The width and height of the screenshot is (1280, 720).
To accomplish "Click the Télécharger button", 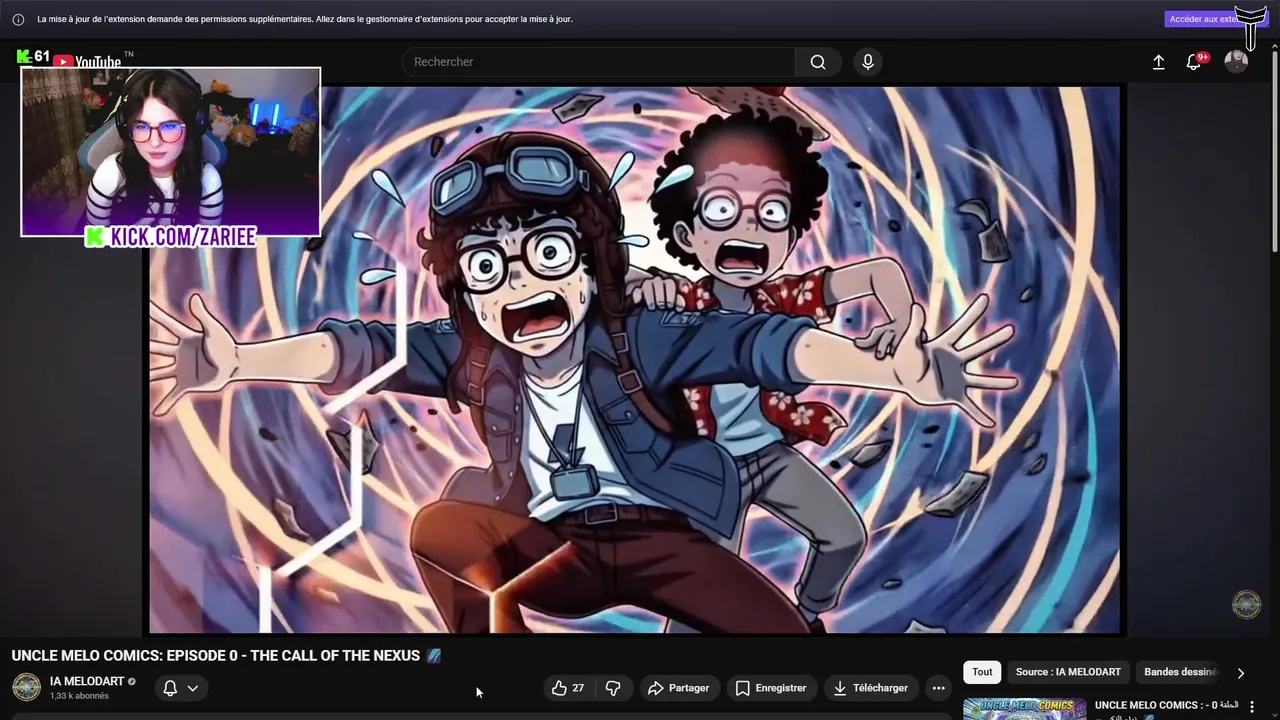I will point(871,688).
